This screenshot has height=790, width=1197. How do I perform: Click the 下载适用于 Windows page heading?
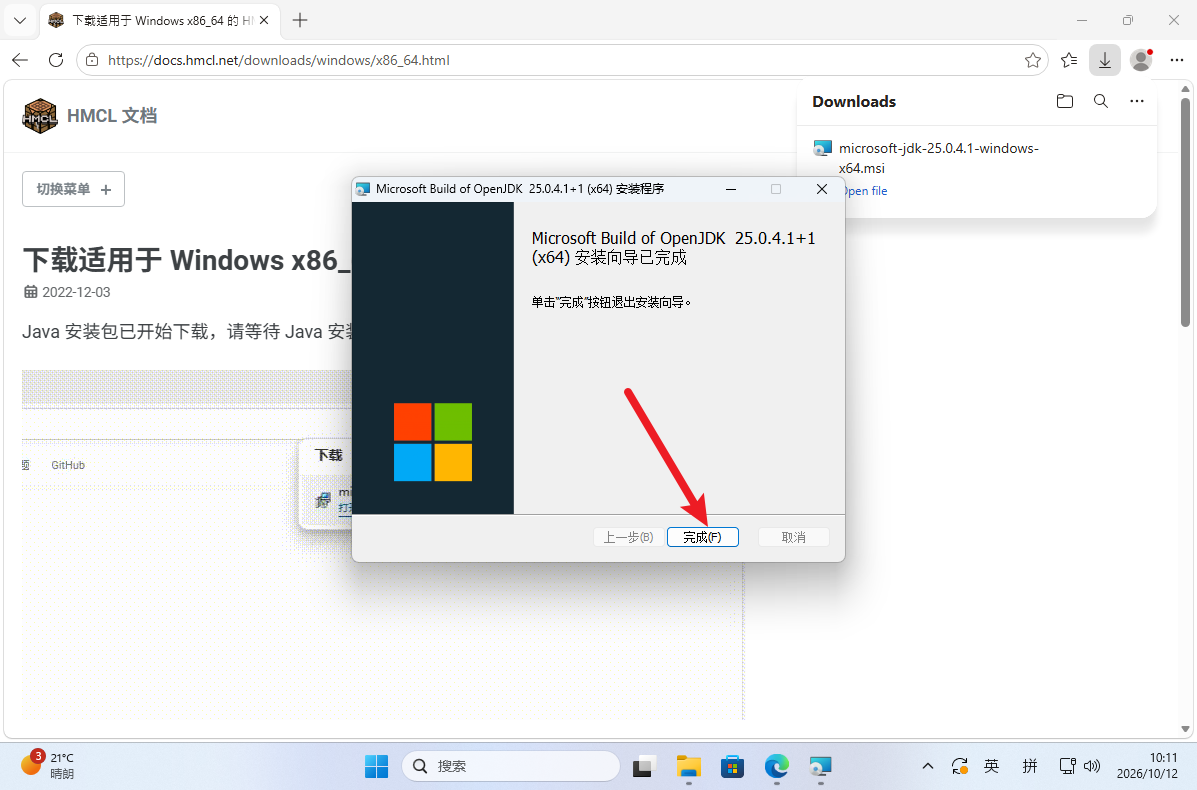coord(187,260)
